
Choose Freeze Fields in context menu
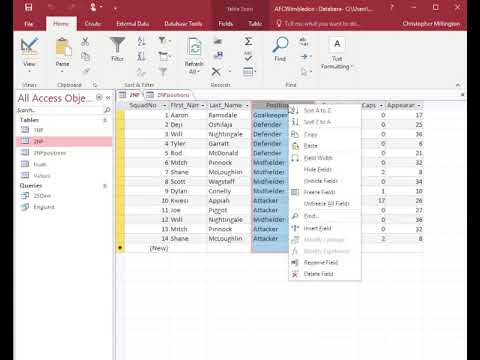[325, 192]
